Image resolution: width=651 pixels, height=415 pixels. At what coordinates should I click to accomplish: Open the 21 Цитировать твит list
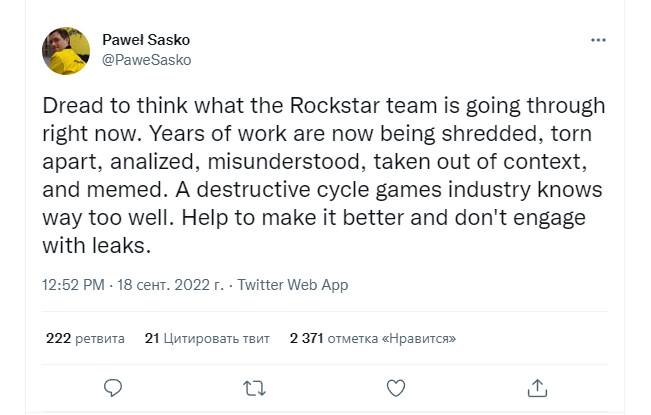(x=206, y=338)
